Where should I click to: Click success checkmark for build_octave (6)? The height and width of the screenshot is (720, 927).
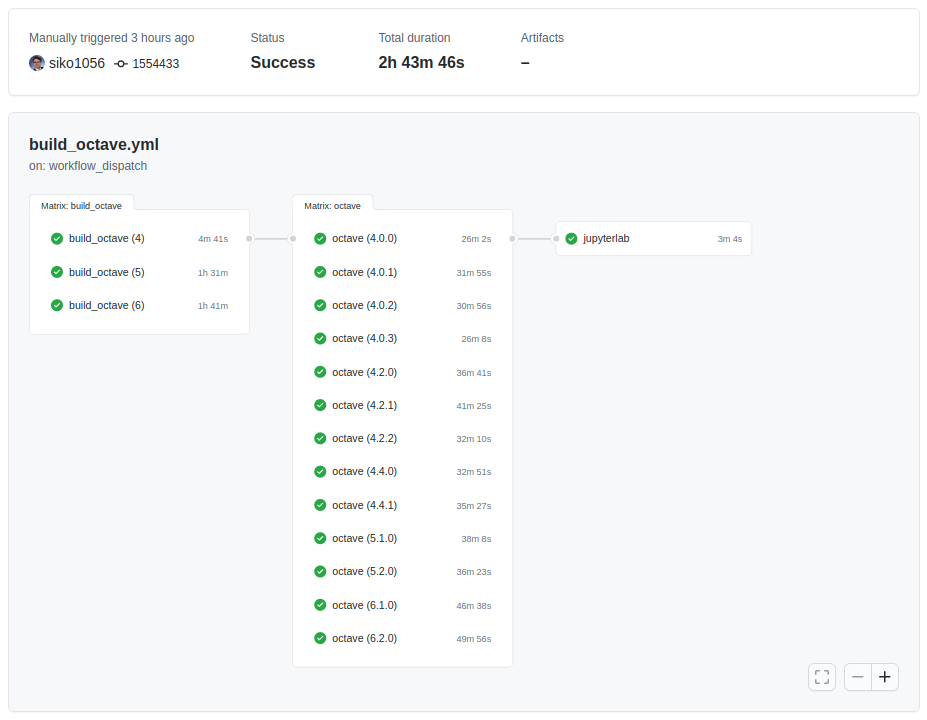pos(57,305)
